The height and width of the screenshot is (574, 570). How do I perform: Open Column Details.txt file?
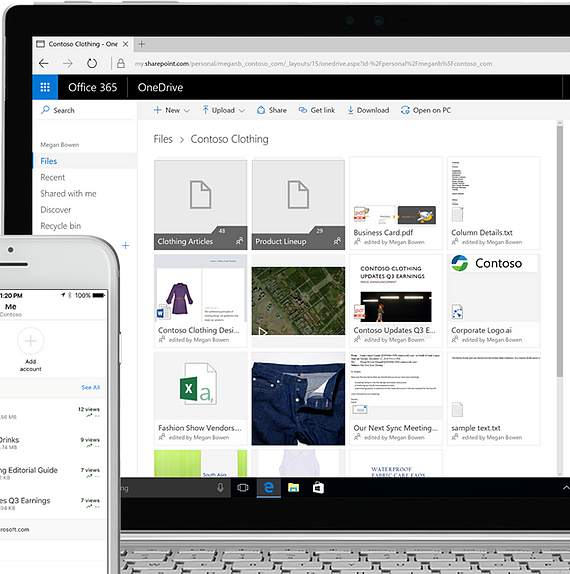[x=493, y=204]
